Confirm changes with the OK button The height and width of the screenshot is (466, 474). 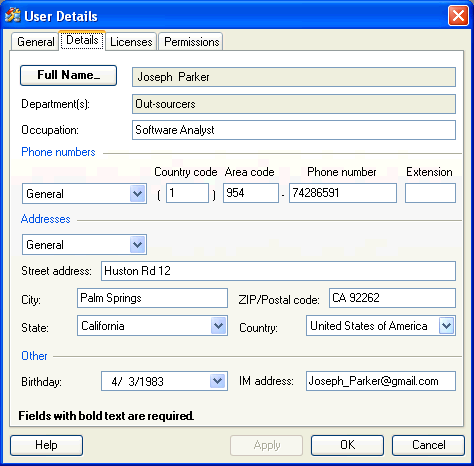pos(347,445)
